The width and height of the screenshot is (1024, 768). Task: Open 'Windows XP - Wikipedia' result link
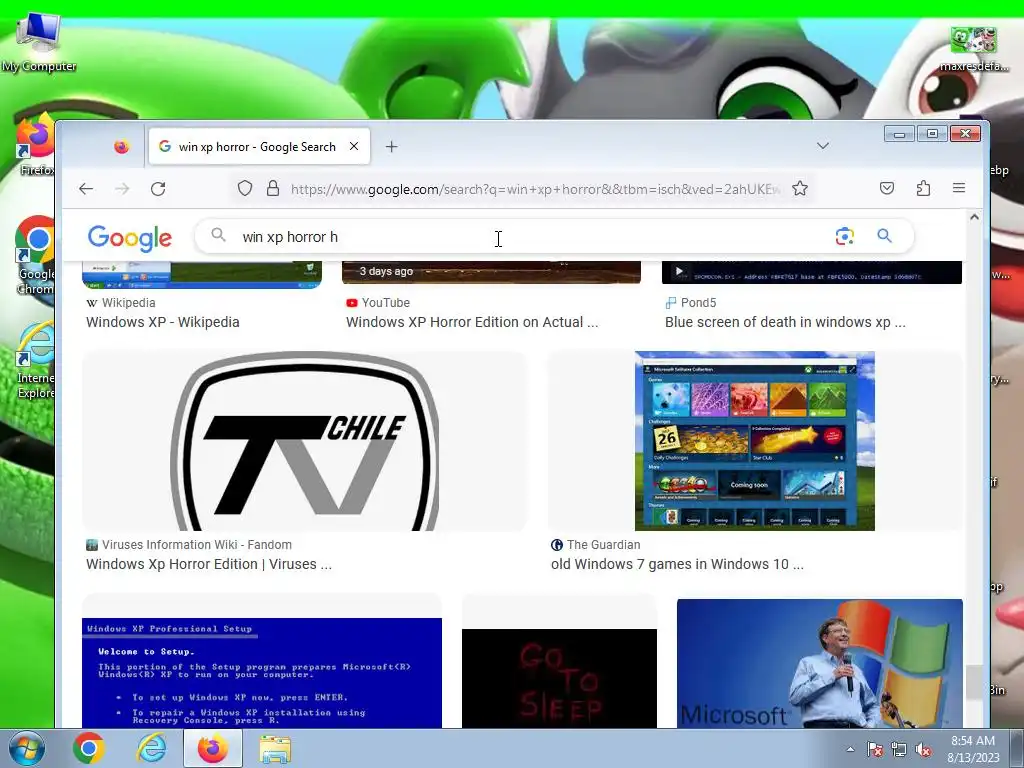[163, 322]
